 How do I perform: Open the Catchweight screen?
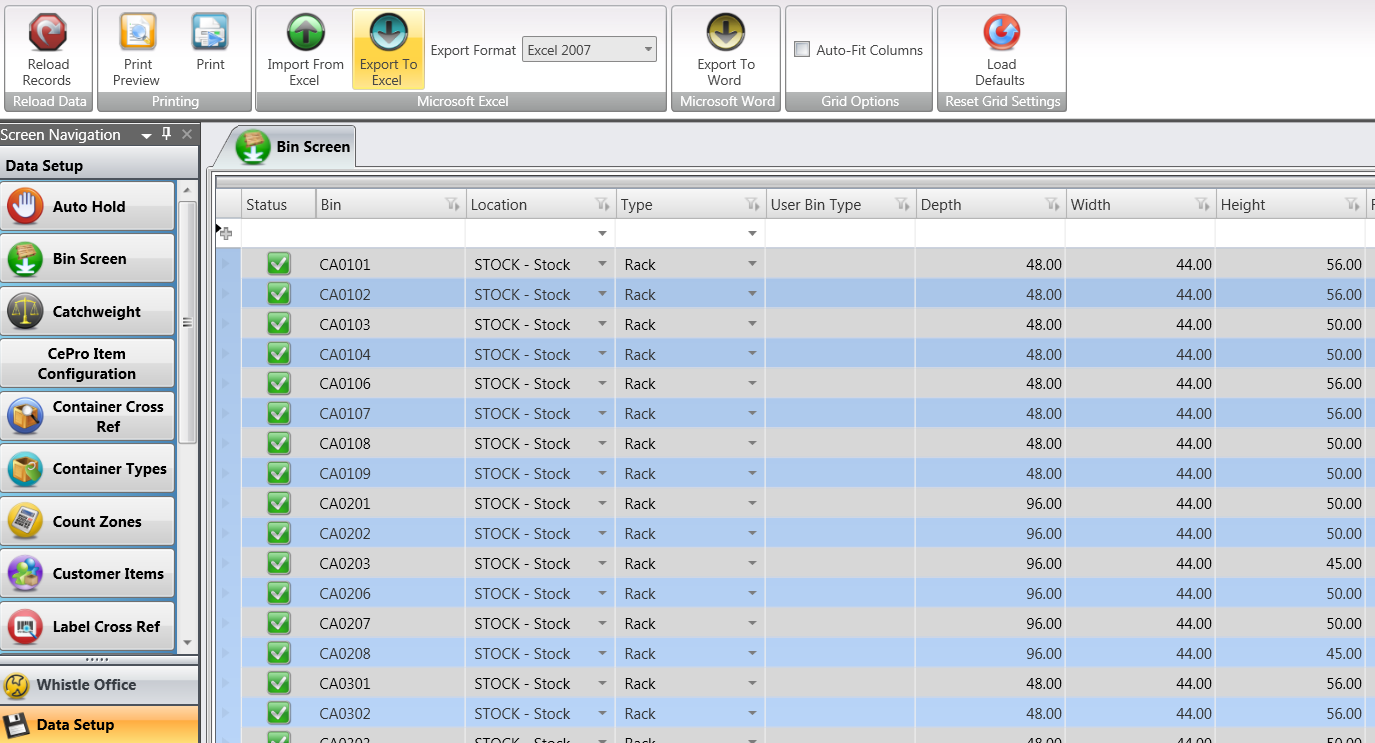click(x=88, y=311)
